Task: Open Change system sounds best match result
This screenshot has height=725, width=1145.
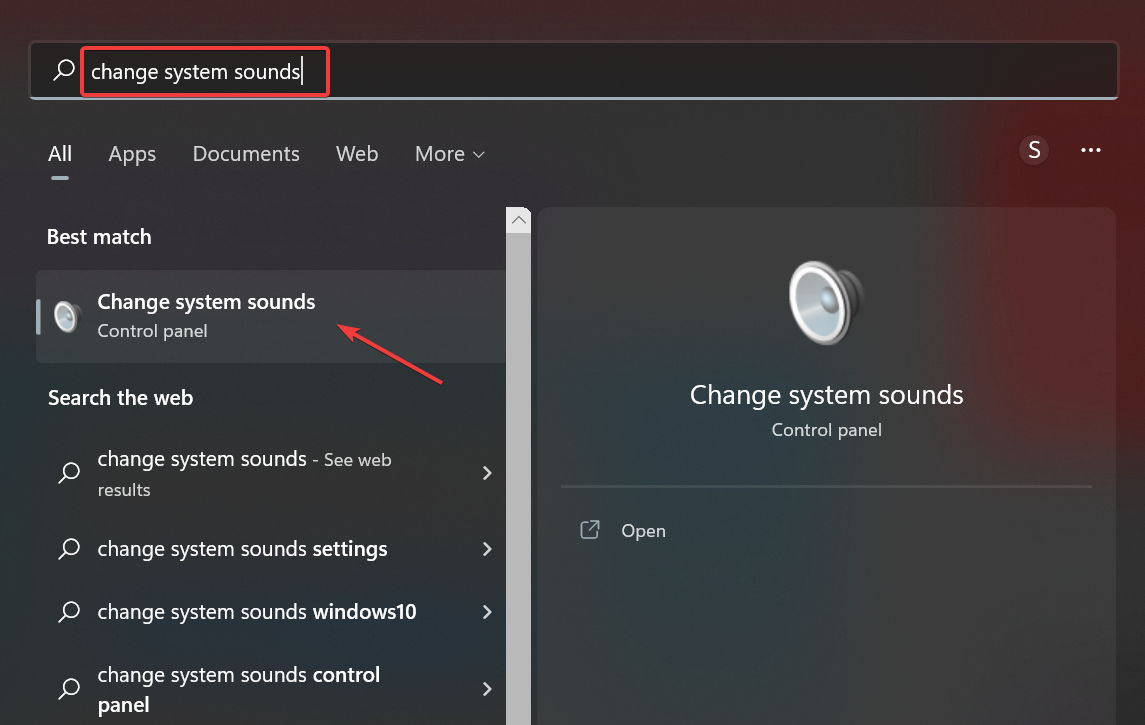Action: point(206,315)
